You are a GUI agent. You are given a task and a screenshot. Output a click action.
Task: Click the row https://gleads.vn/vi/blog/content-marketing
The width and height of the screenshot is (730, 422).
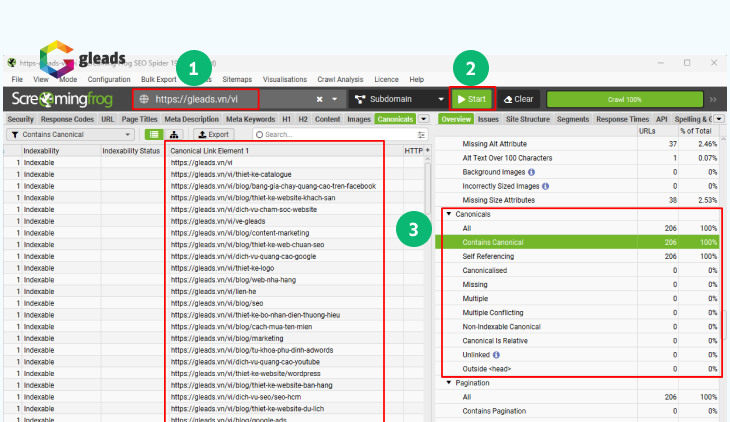point(214,233)
